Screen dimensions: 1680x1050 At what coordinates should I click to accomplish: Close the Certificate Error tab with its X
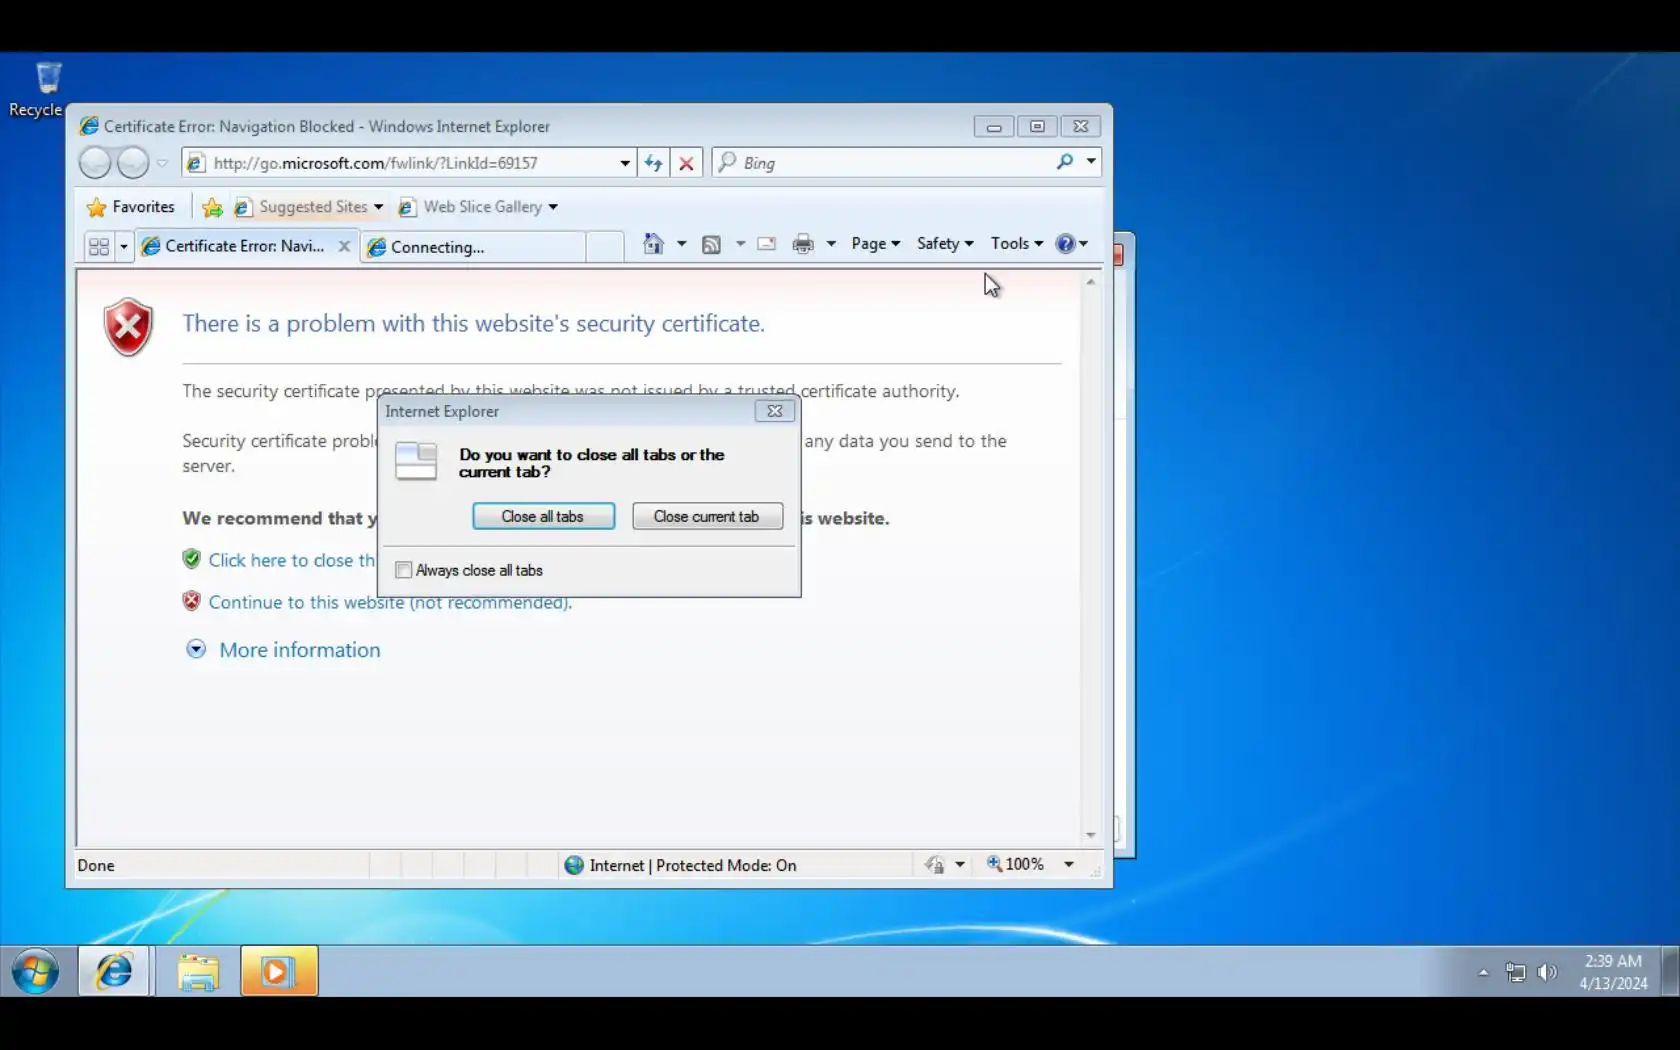344,246
